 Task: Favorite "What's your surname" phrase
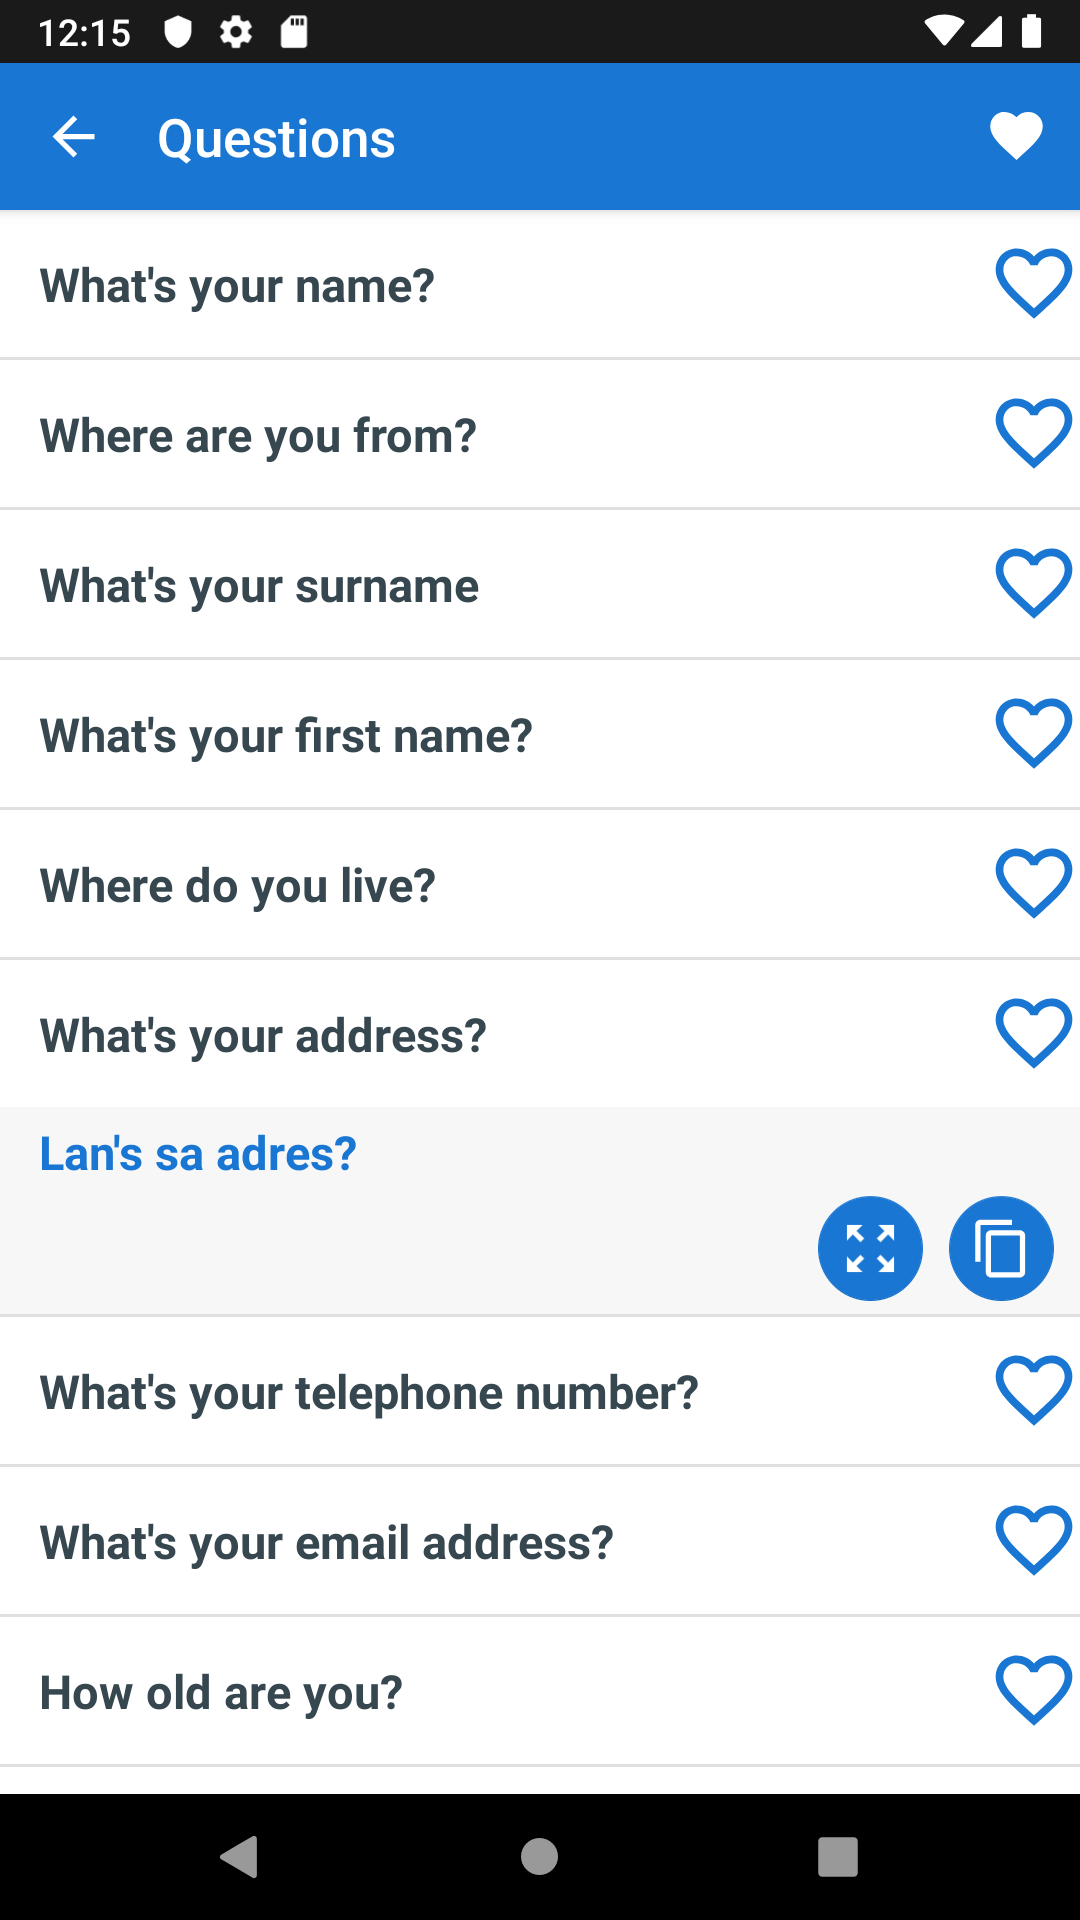click(1033, 584)
